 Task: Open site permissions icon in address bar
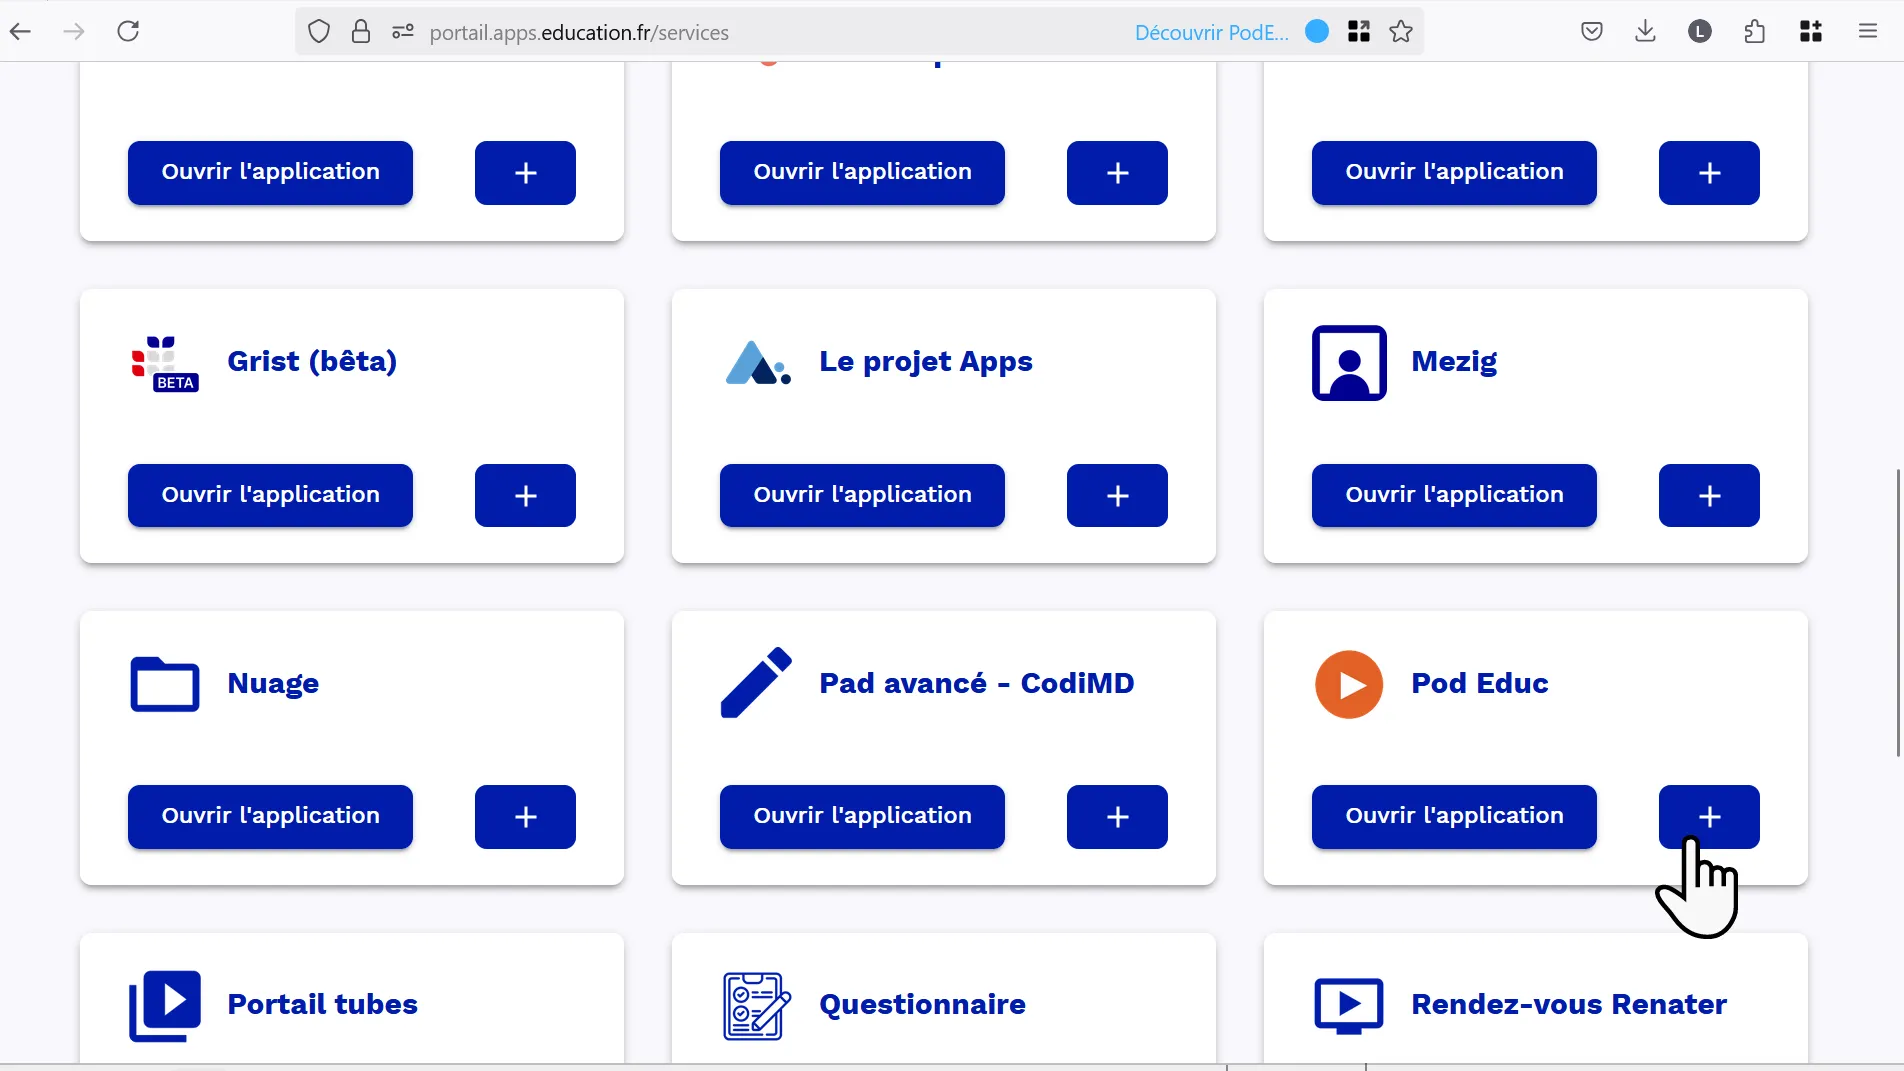coord(403,32)
